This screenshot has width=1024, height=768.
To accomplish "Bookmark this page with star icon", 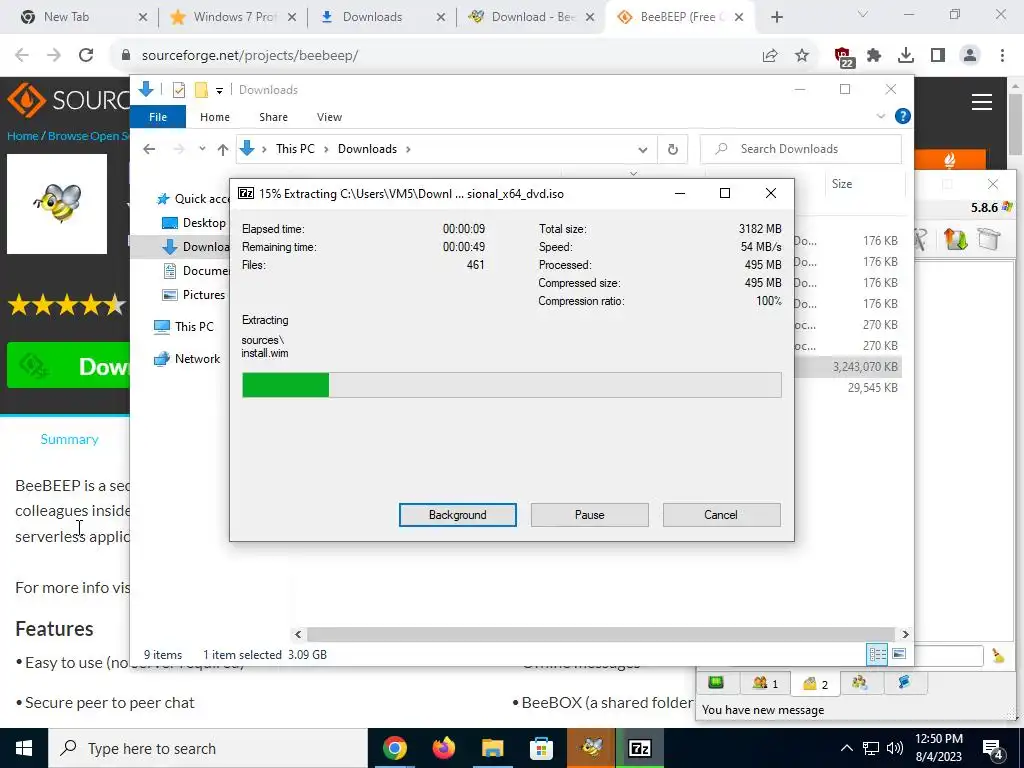I will [x=802, y=56].
